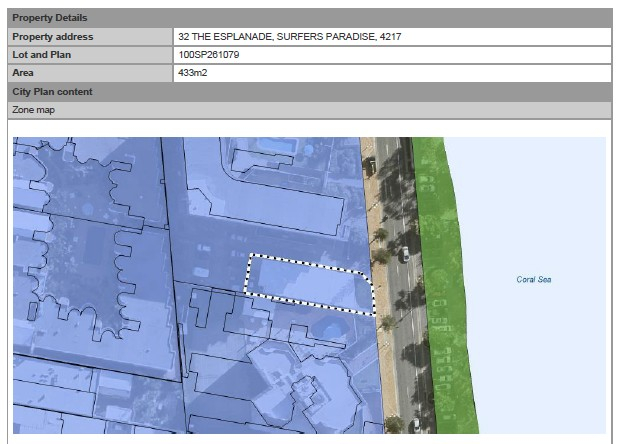The height and width of the screenshot is (444, 619).
Task: Click the Area row label
Action: [x=23, y=73]
